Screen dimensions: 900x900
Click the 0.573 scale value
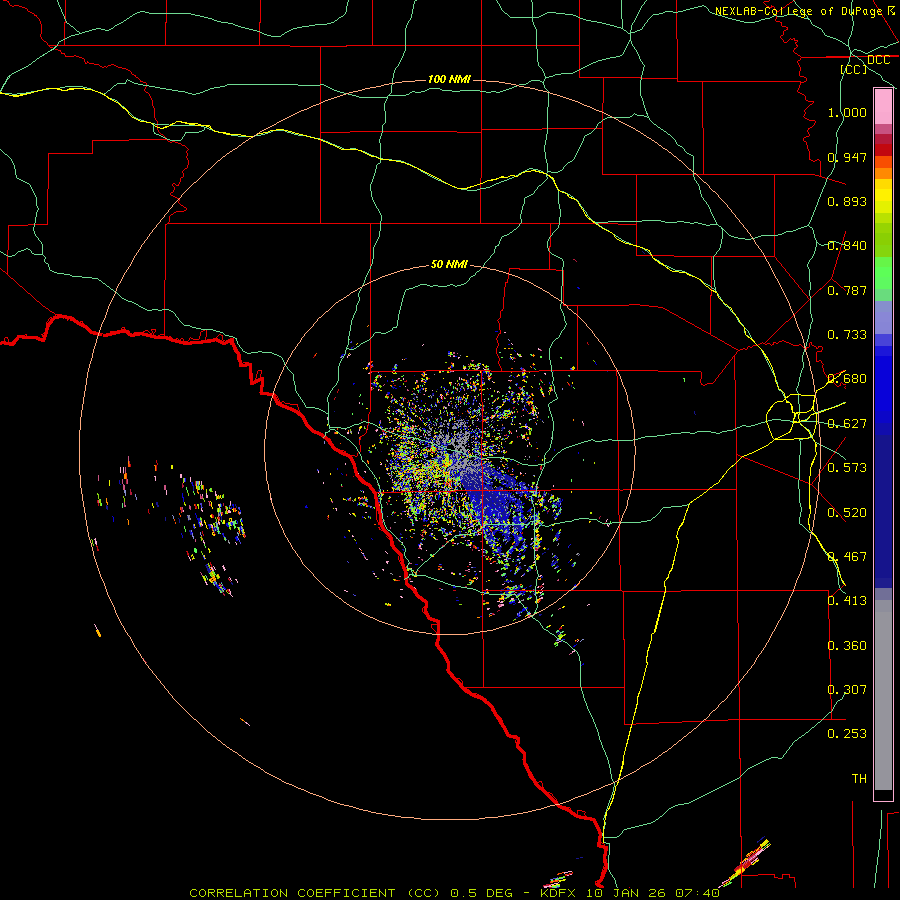tap(847, 468)
